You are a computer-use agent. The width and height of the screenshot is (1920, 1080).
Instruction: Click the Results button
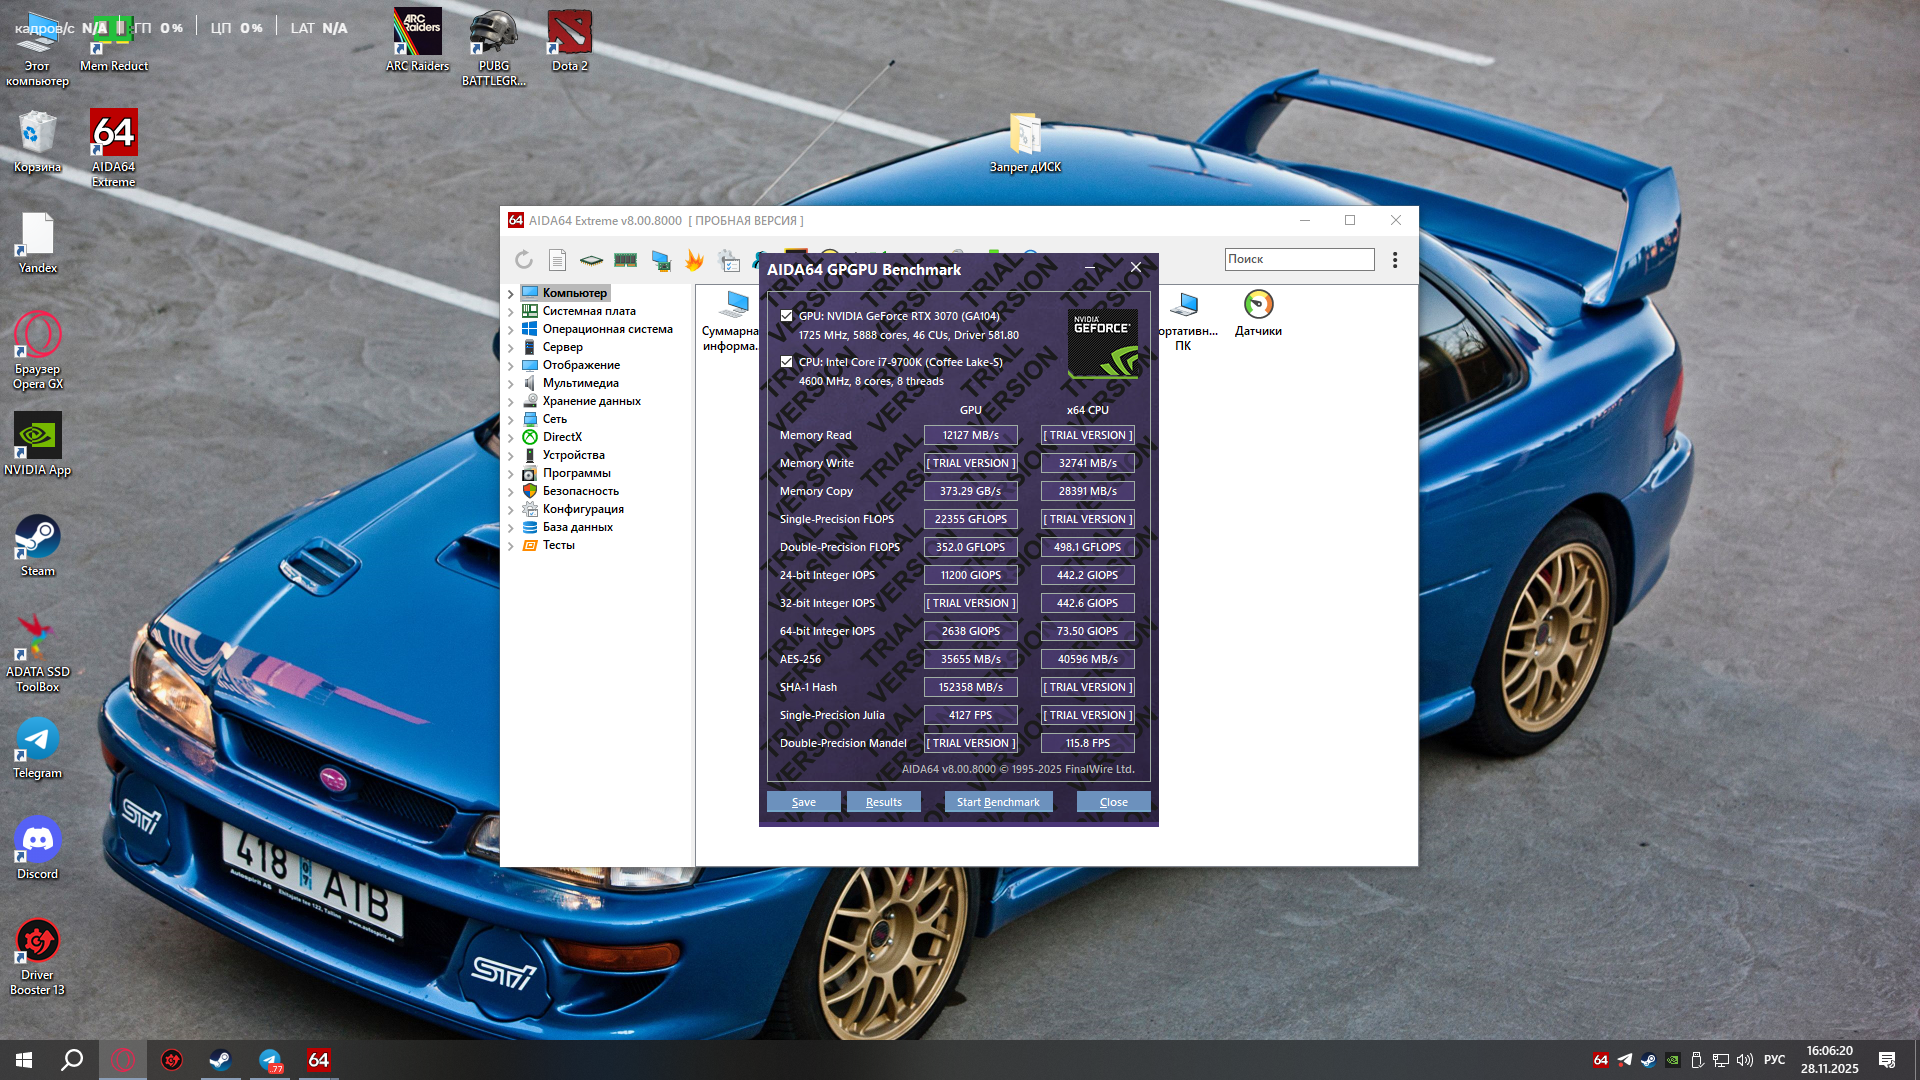click(883, 802)
